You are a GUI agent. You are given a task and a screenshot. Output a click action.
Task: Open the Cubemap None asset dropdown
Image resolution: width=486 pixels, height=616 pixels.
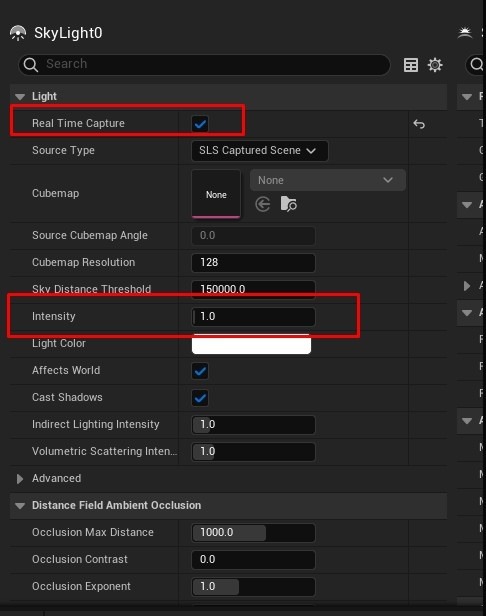[328, 180]
